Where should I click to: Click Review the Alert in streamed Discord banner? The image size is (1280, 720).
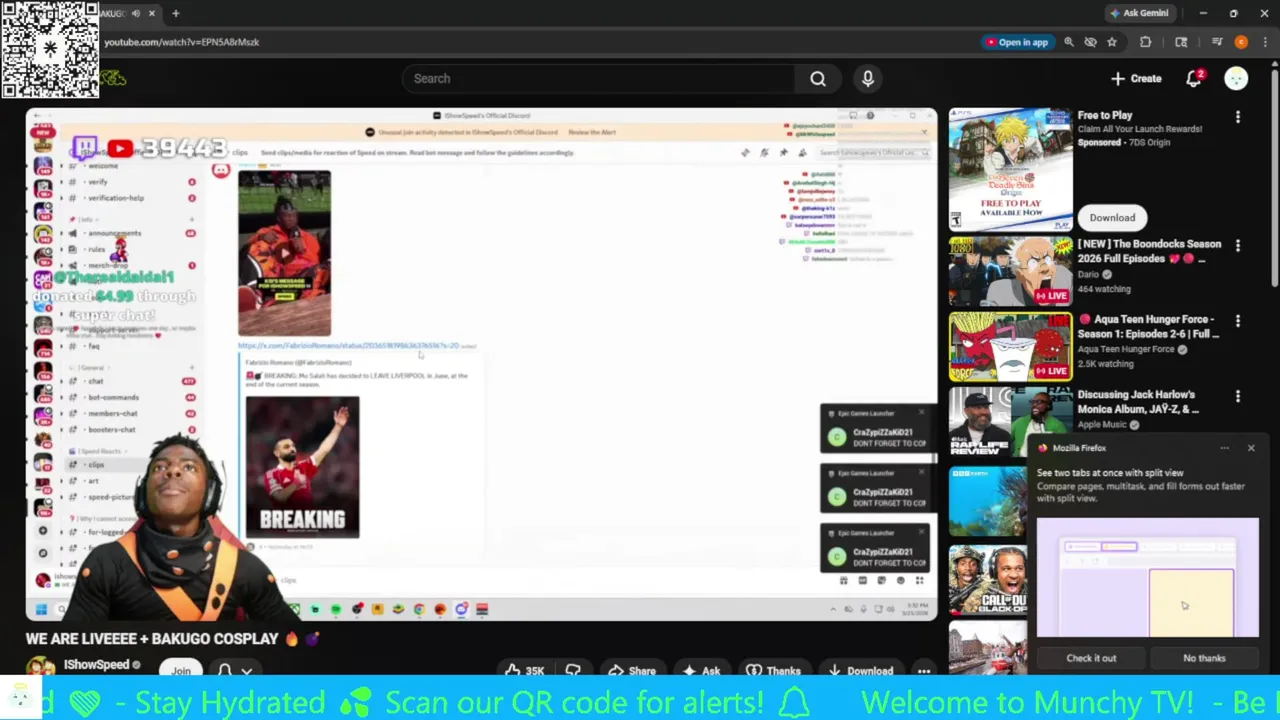coord(592,132)
